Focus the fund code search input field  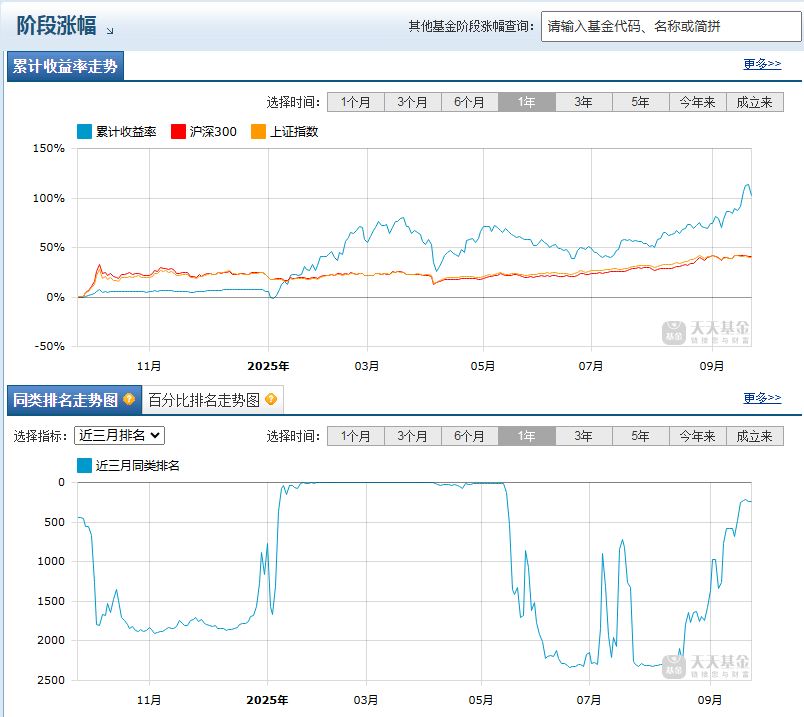671,26
